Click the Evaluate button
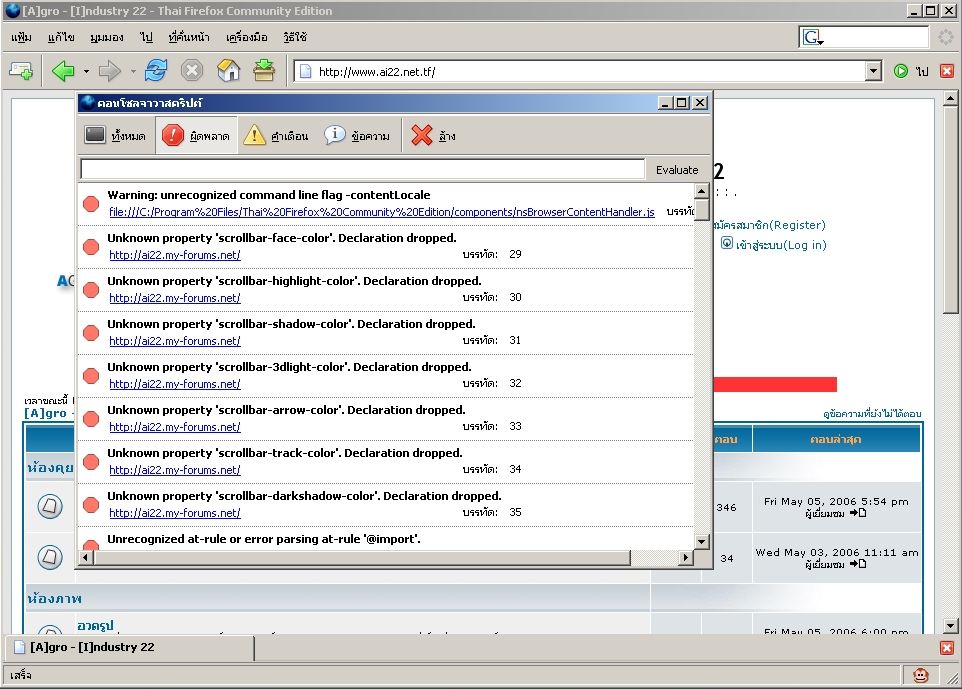This screenshot has height=689, width=962. point(677,170)
